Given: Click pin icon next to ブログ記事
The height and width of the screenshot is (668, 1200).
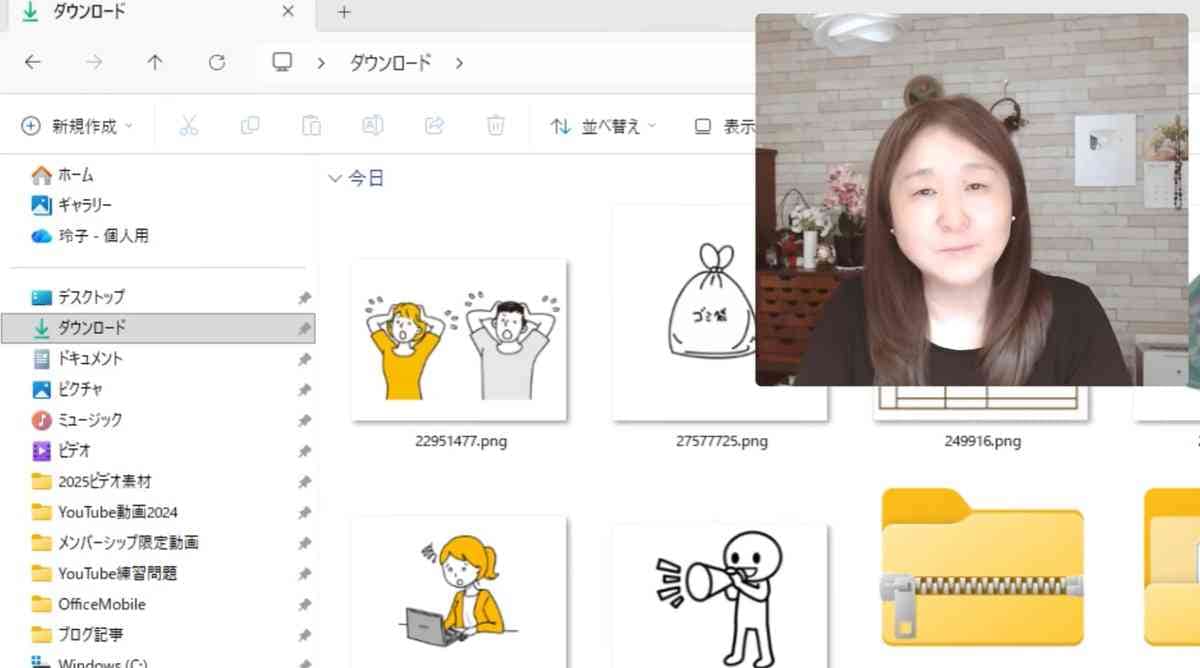Looking at the screenshot, I should [304, 636].
